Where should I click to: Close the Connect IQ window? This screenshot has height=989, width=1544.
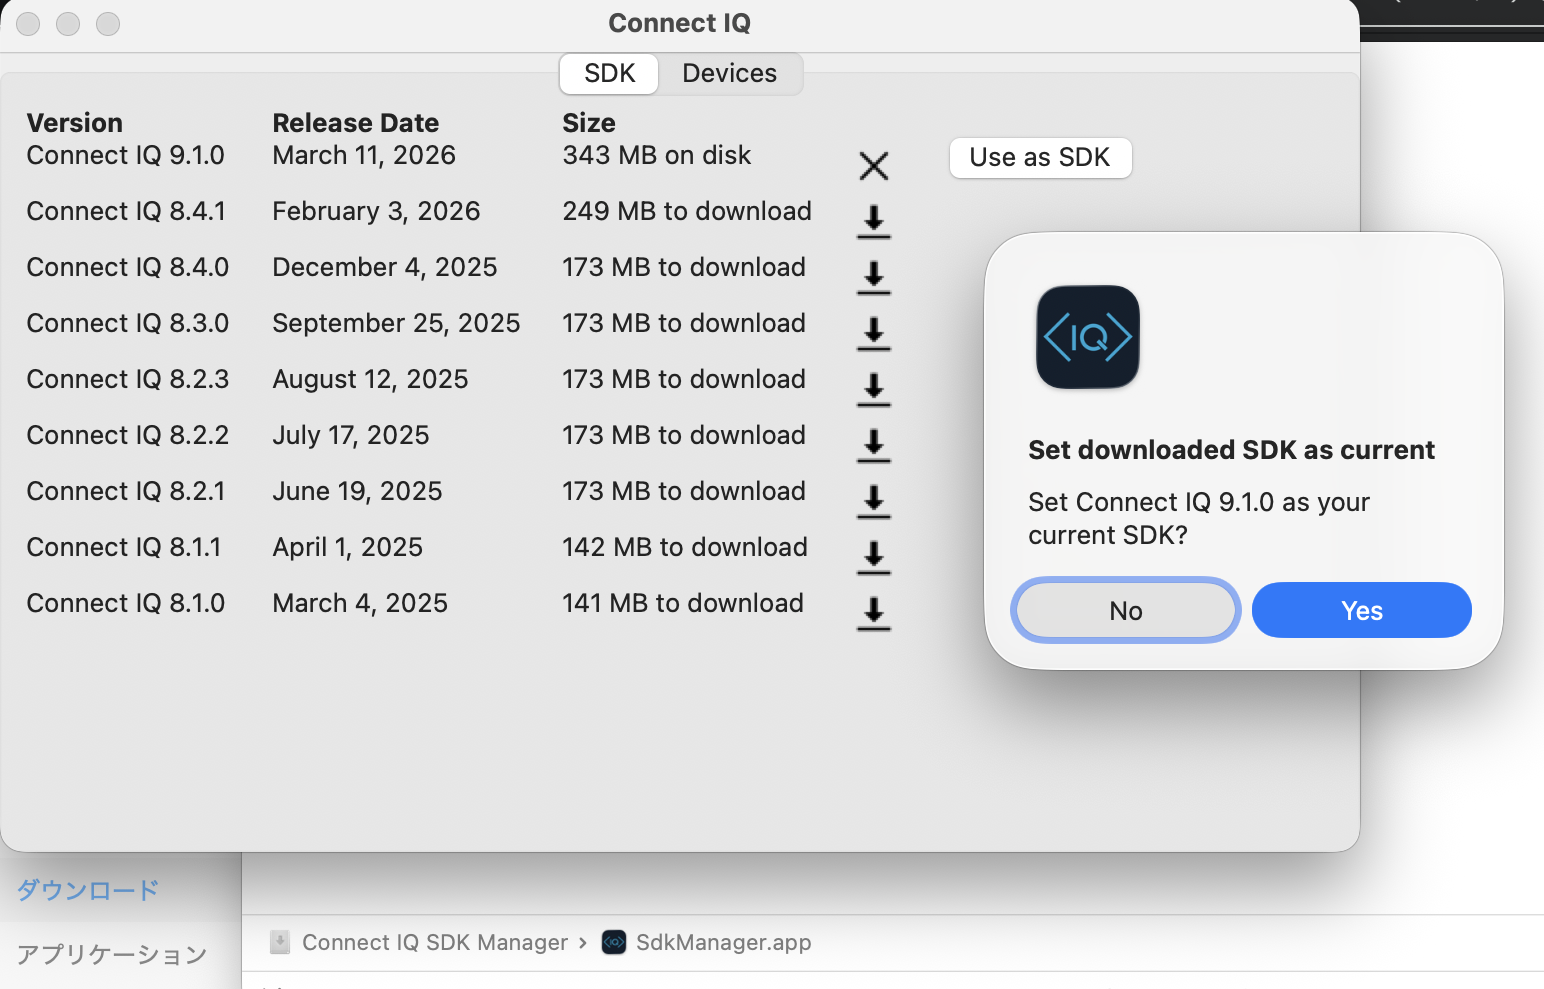(28, 24)
